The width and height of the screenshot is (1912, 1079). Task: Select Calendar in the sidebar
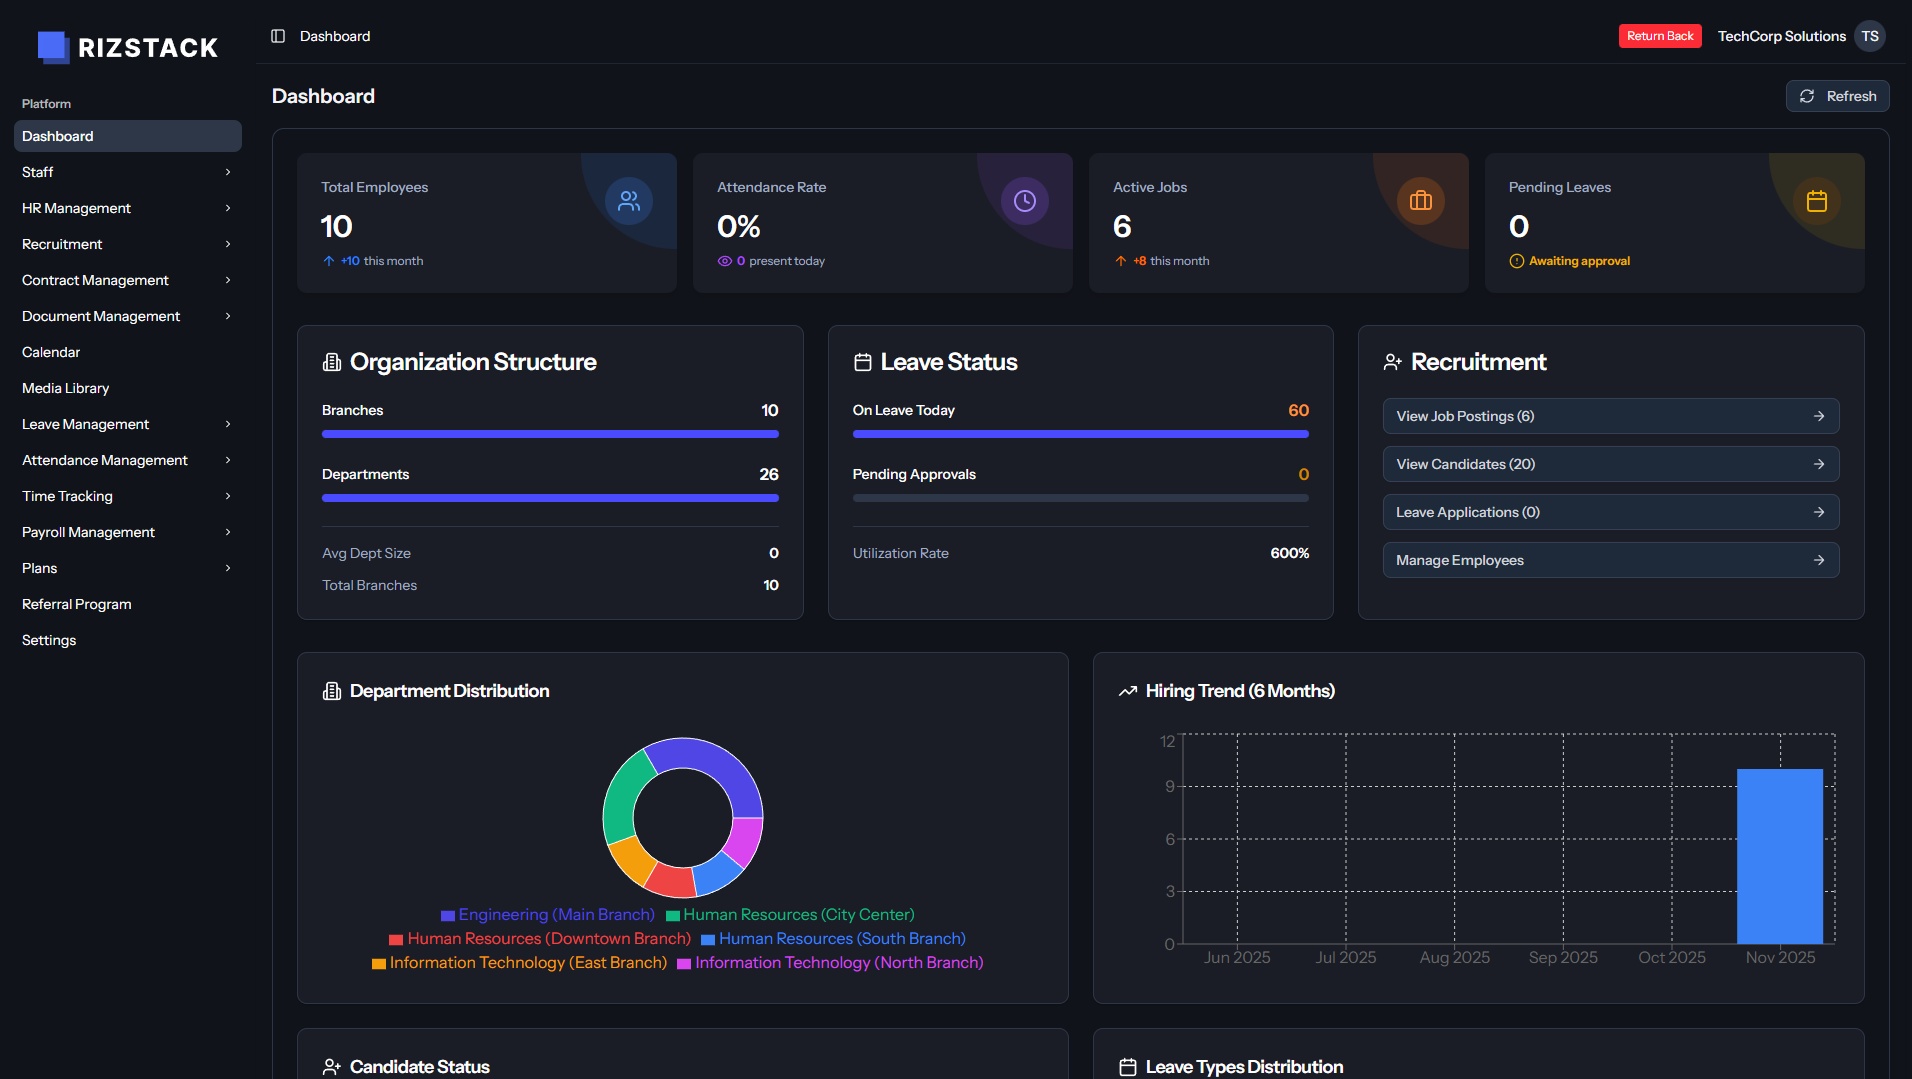pyautogui.click(x=128, y=352)
